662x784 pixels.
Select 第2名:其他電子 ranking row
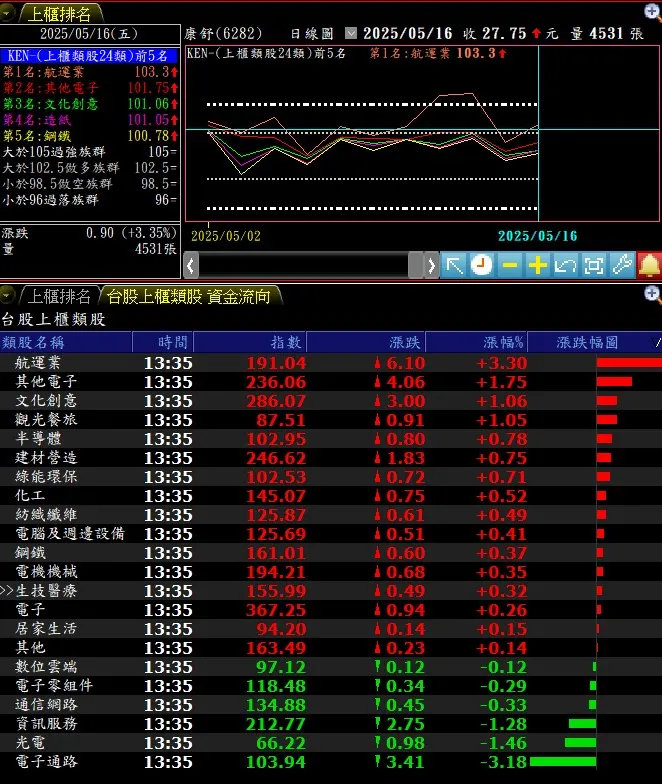(x=90, y=88)
